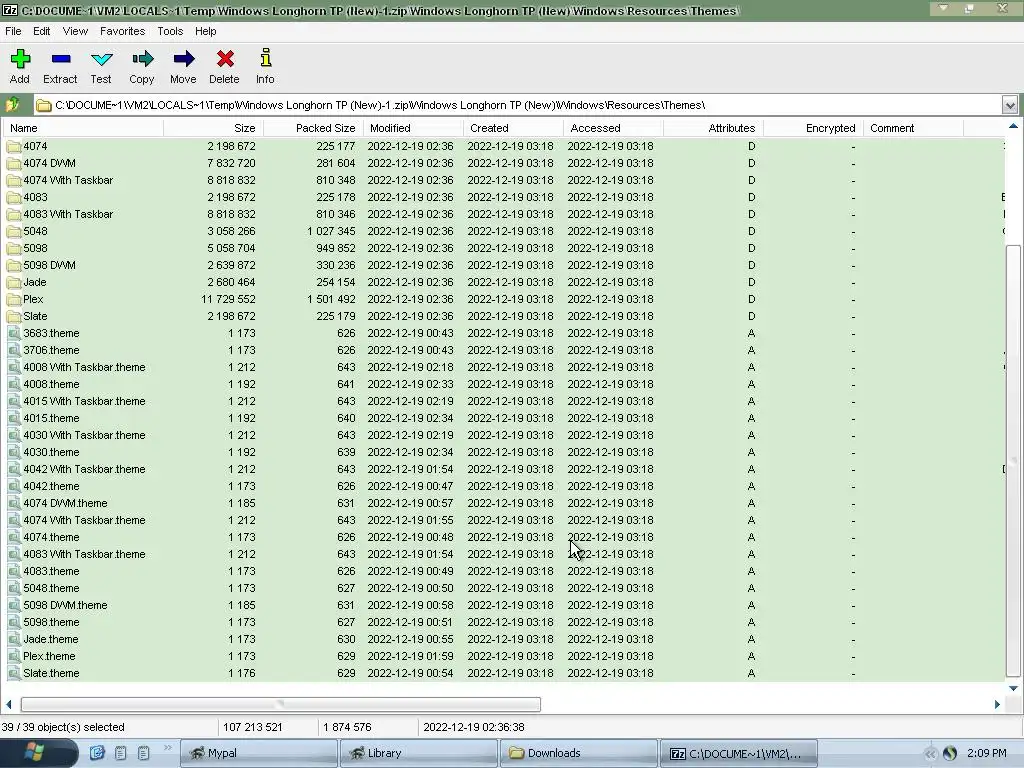Image resolution: width=1024 pixels, height=768 pixels.
Task: Select the file icon of Slate.theme
Action: [14, 673]
